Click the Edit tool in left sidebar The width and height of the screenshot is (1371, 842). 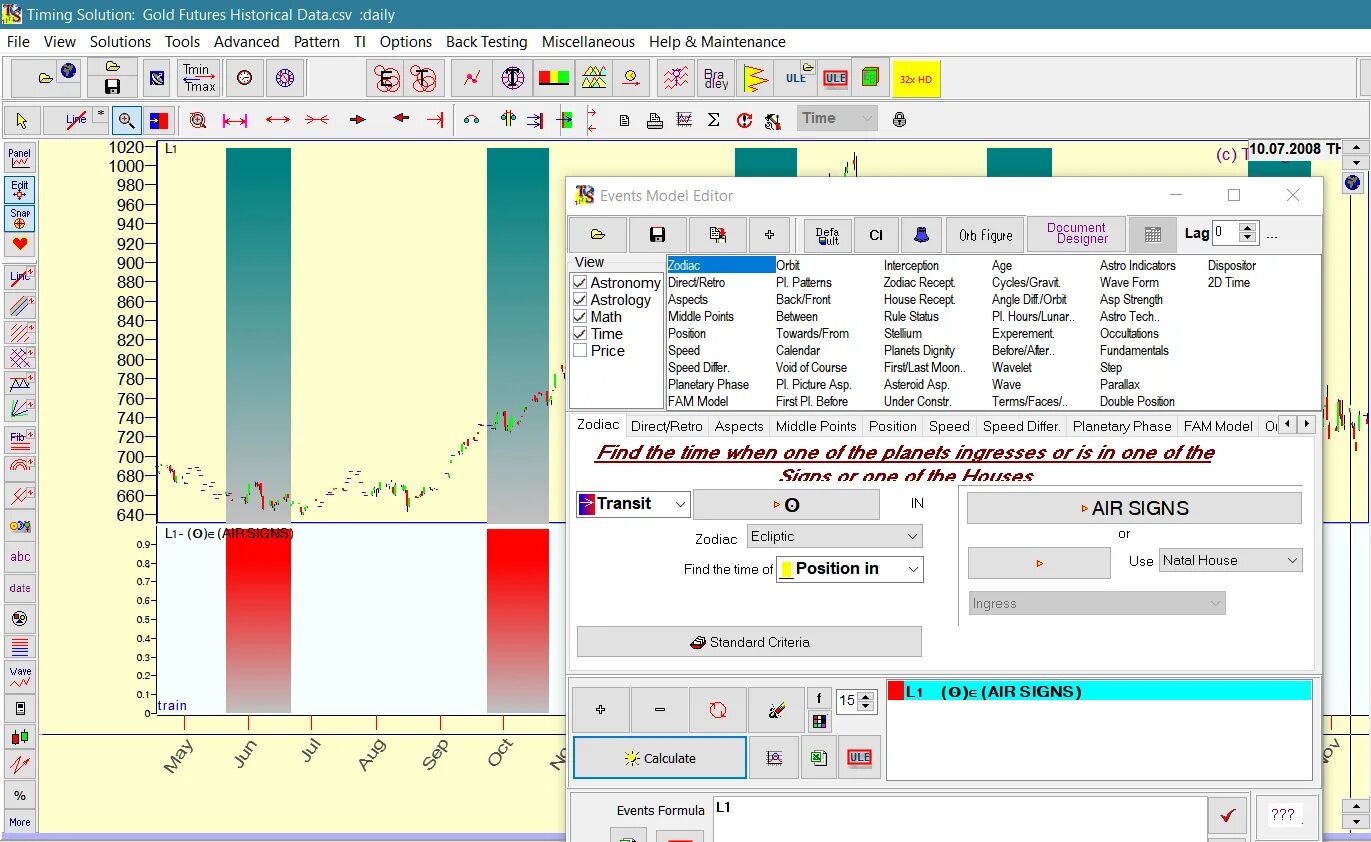pos(20,189)
